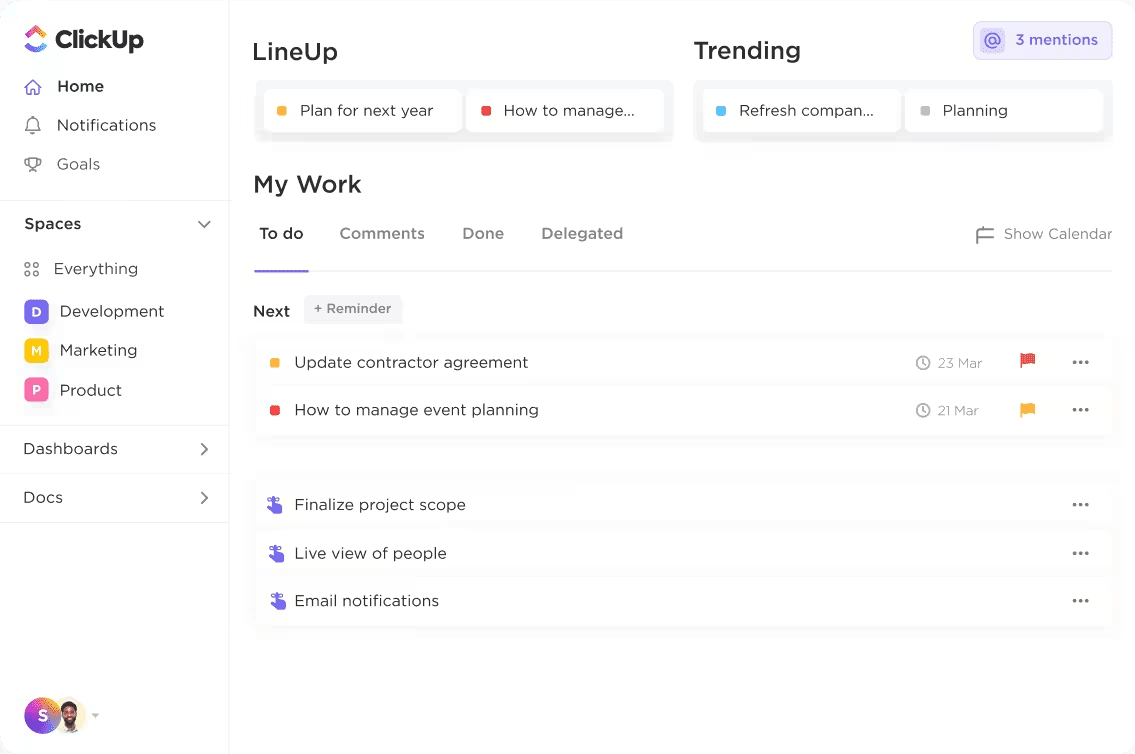The width and height of the screenshot is (1135, 754).
Task: Open the user avatar account menu
Action: (x=57, y=715)
